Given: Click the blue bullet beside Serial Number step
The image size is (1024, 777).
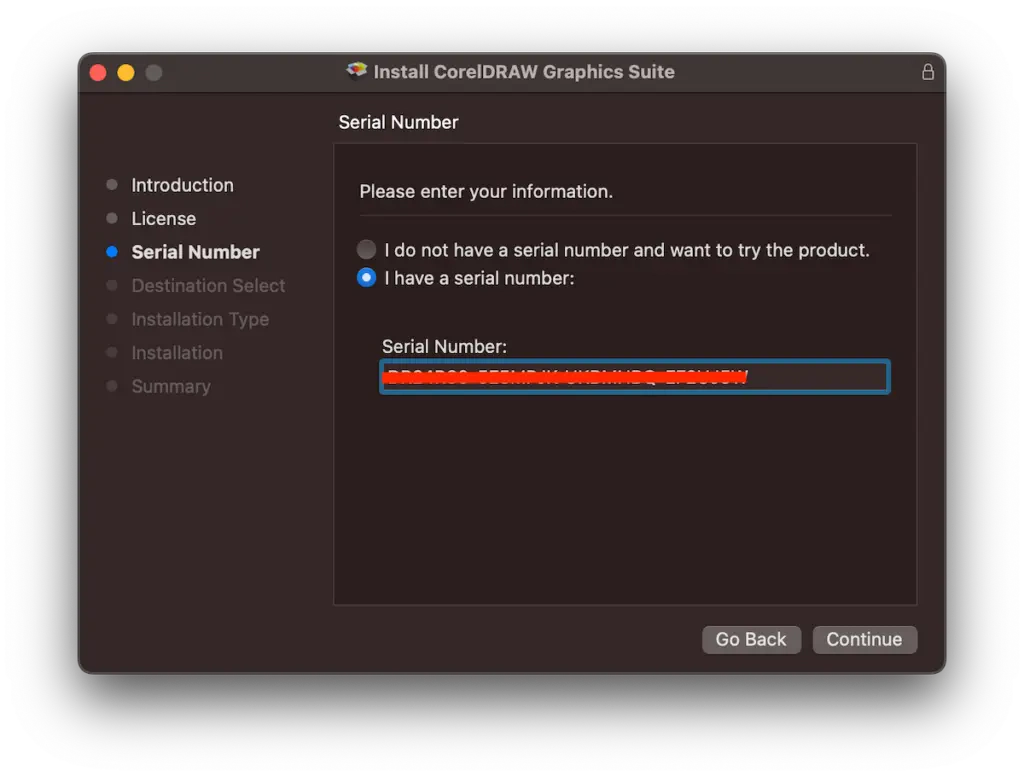Looking at the screenshot, I should pyautogui.click(x=112, y=252).
